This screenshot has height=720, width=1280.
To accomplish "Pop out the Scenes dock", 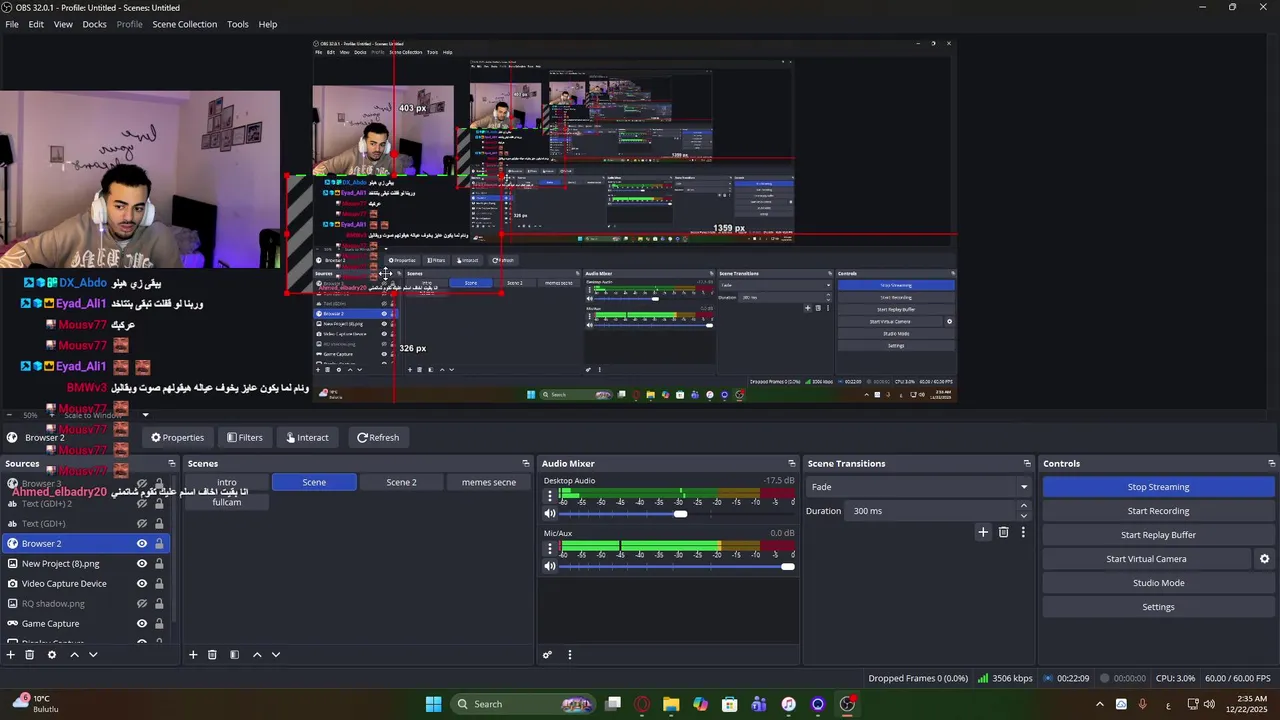I will pyautogui.click(x=526, y=463).
